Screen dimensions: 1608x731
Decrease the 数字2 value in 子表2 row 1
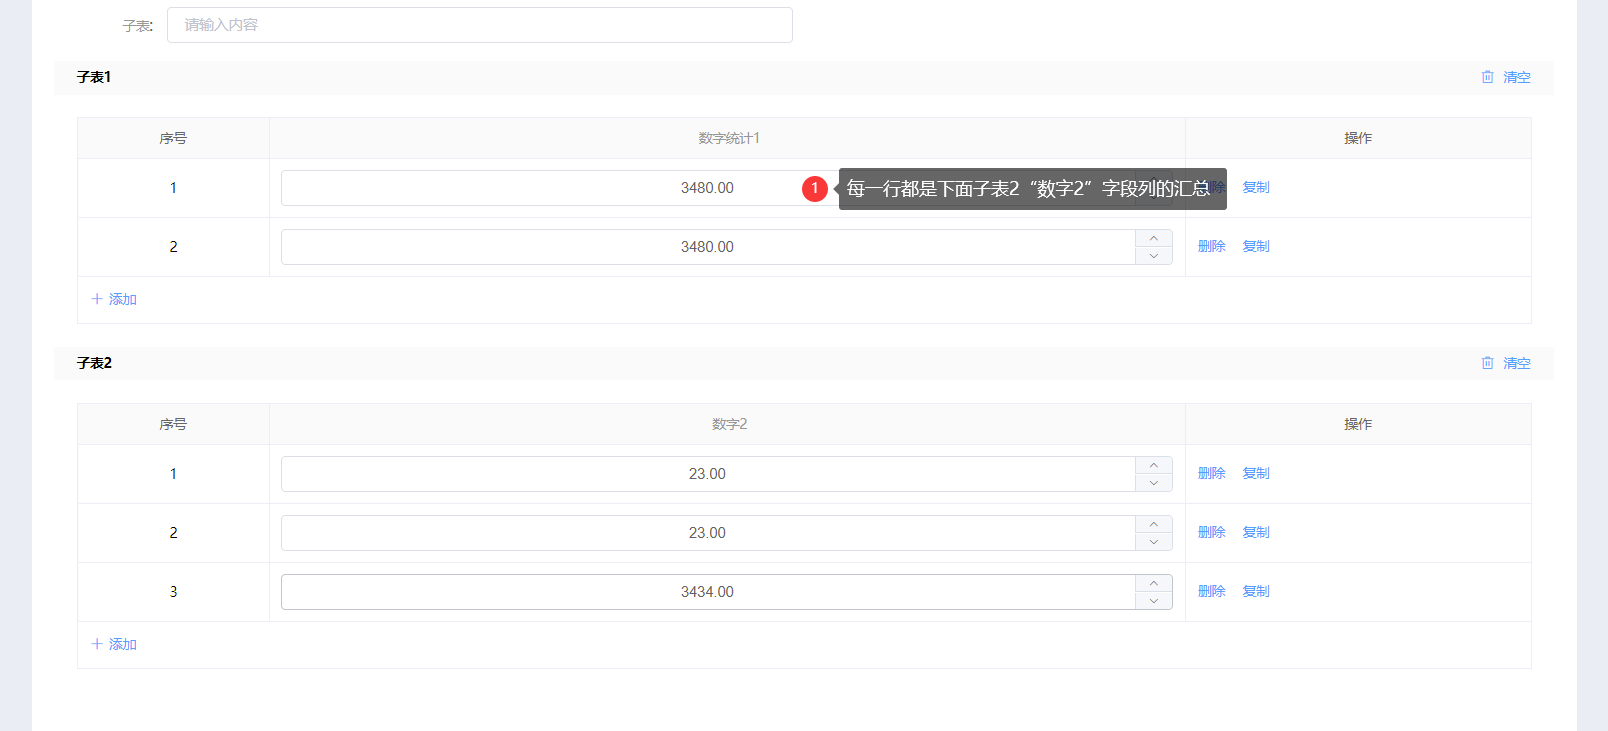1154,483
